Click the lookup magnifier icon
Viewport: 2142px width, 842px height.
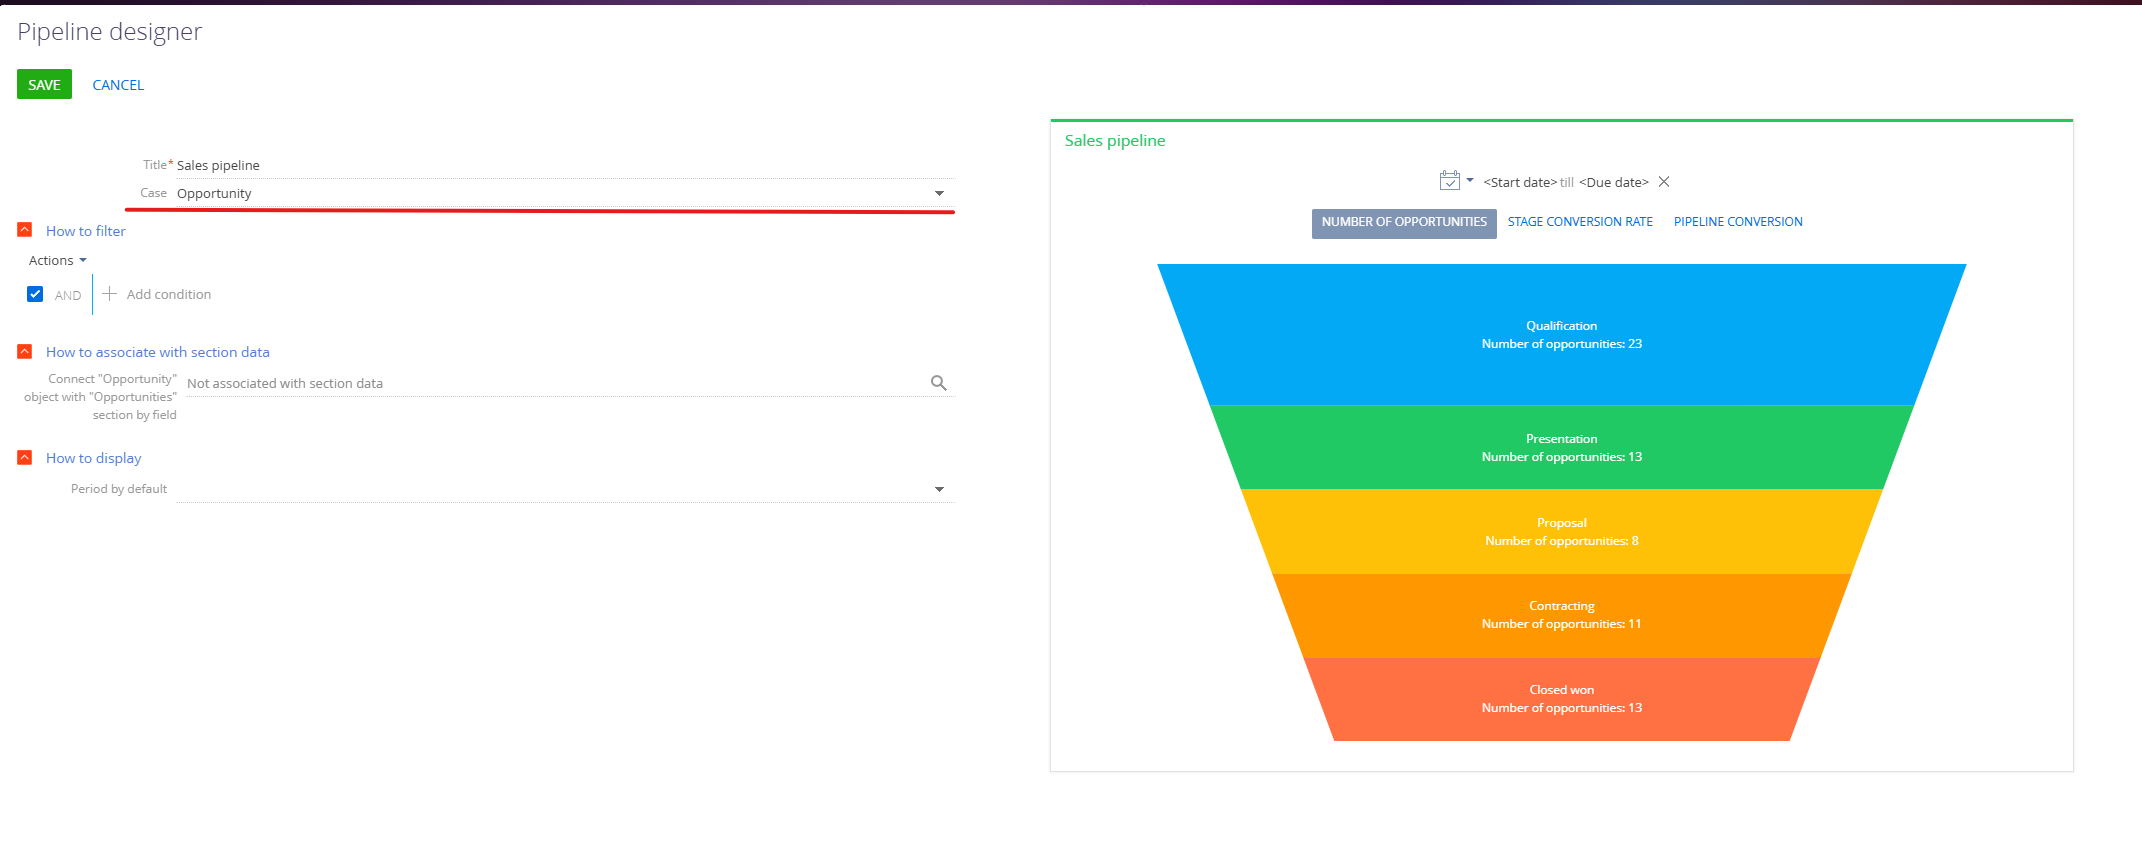(x=938, y=383)
